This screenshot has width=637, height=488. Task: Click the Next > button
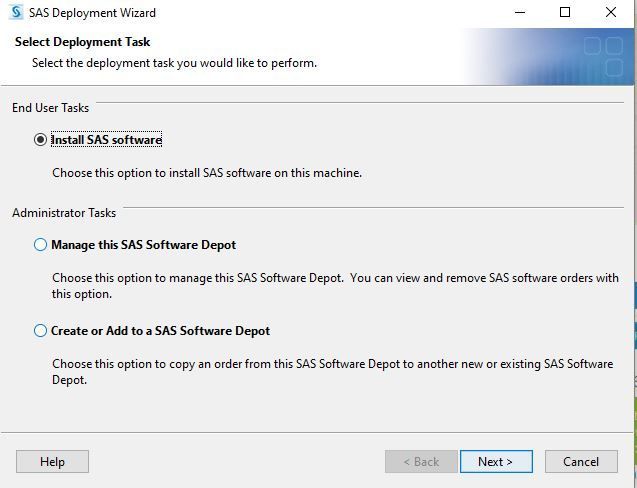click(x=496, y=462)
